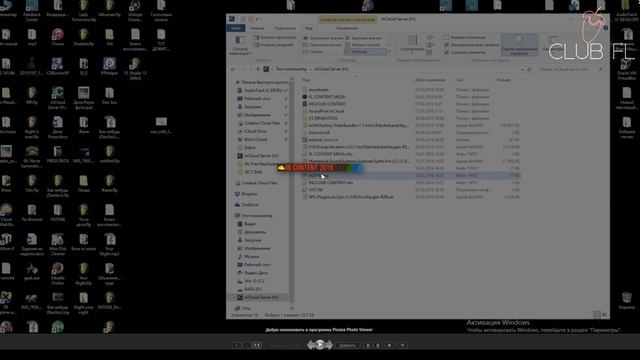640x360 pixels.
Task: Open Creative Cloud Files in quick access
Action: [262, 123]
